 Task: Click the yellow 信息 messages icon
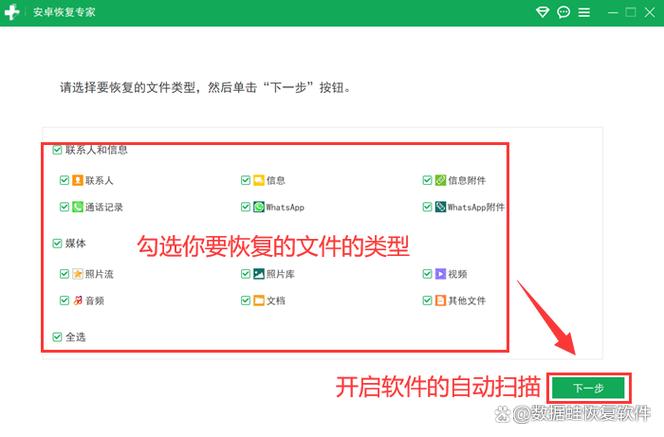click(259, 180)
